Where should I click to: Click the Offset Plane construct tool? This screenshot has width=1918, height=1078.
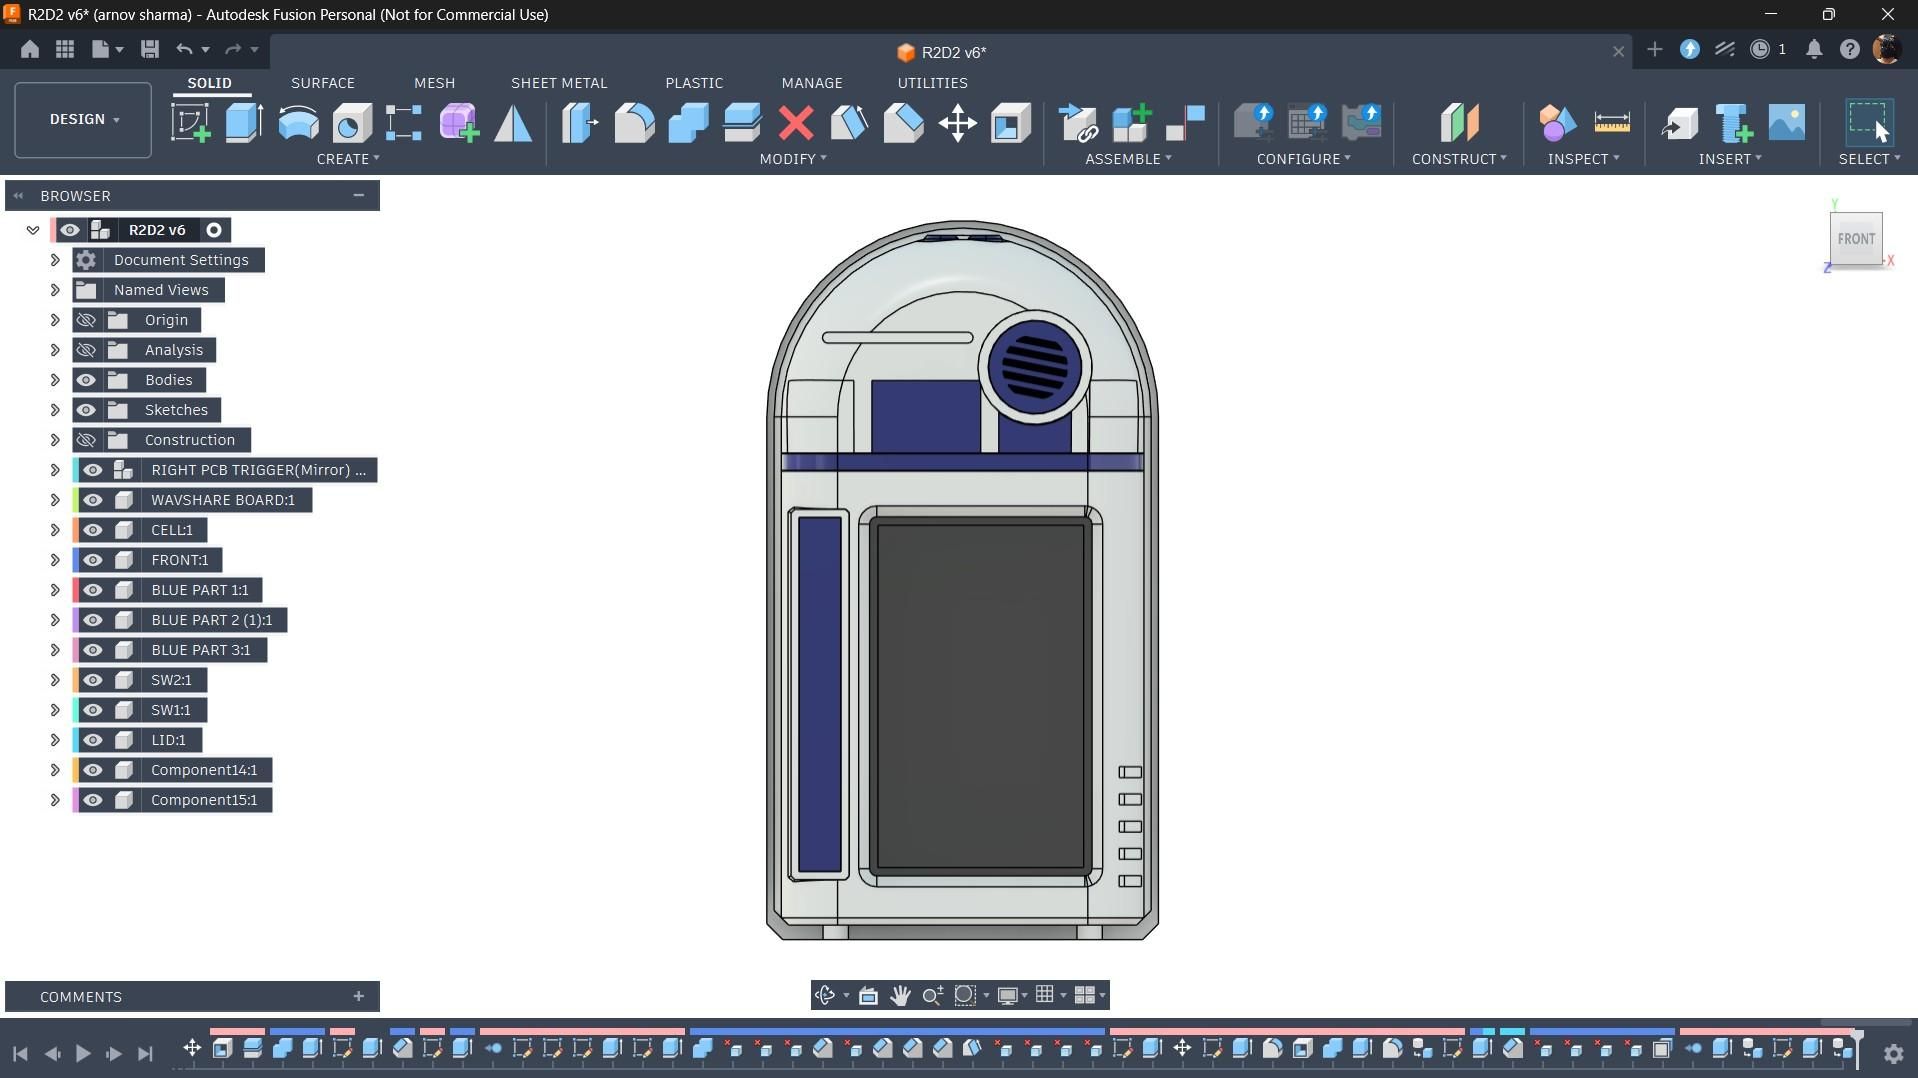(x=1459, y=123)
